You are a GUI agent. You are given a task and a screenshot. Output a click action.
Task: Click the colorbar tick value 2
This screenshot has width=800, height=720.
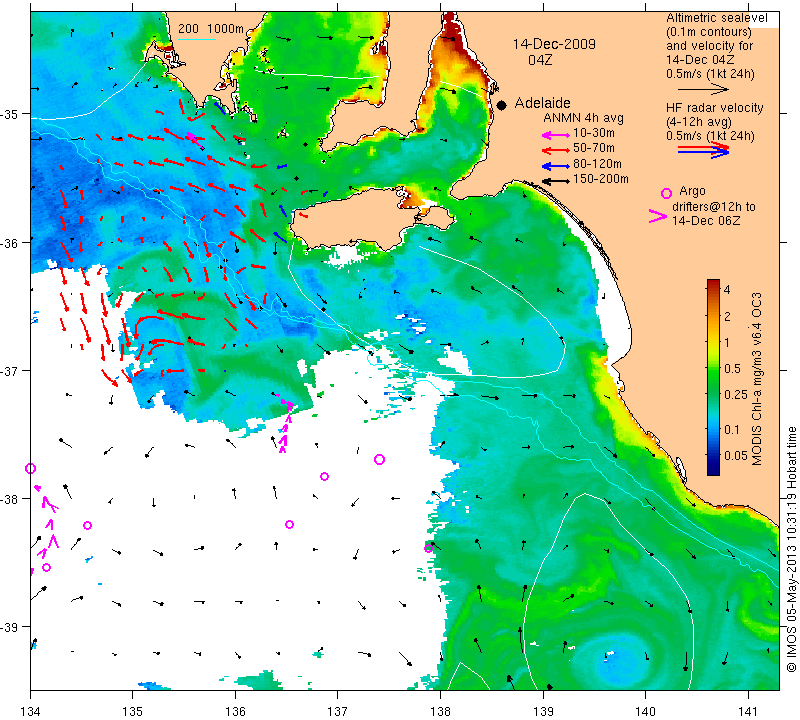coord(727,316)
